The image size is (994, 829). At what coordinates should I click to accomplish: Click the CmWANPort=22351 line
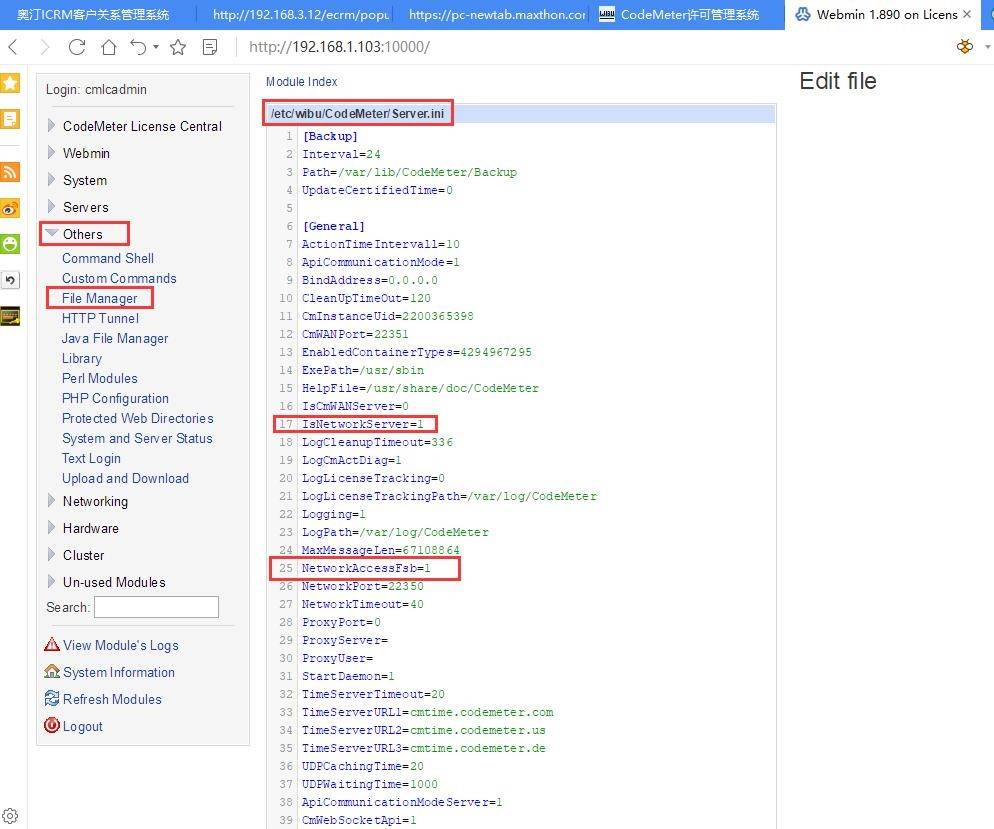click(x=355, y=334)
